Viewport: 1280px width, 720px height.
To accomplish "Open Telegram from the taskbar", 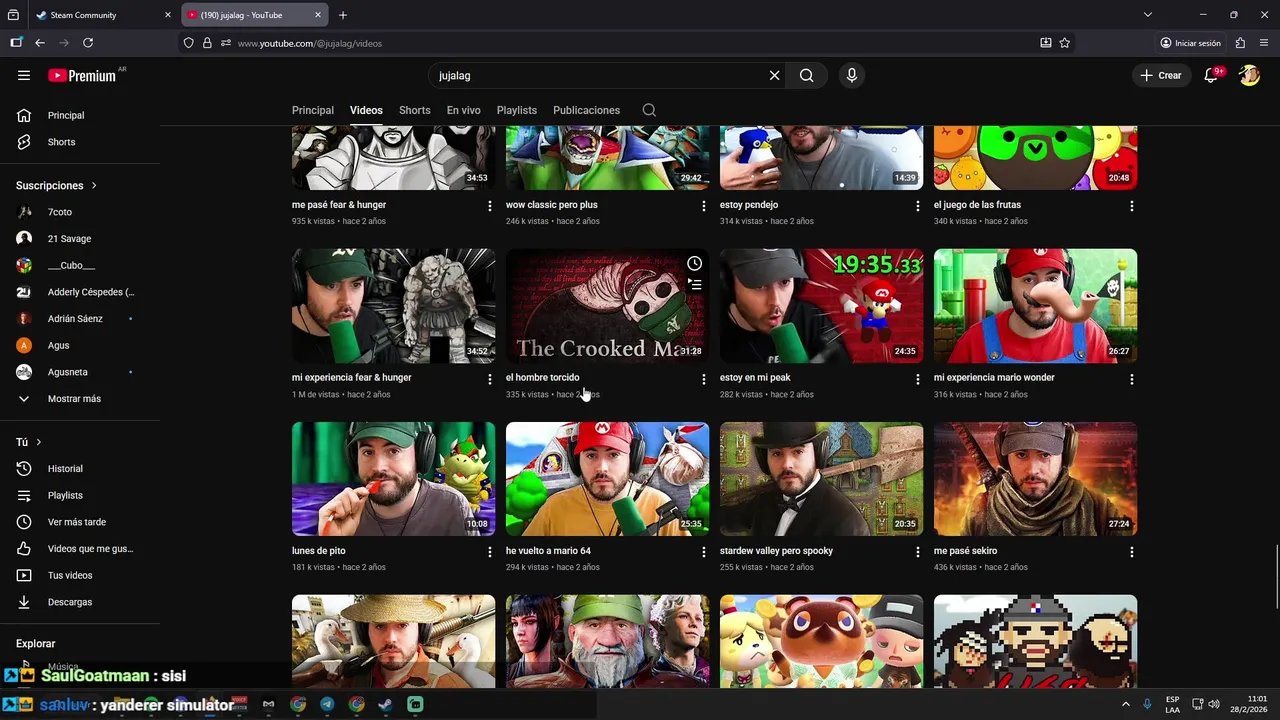I will 327,704.
